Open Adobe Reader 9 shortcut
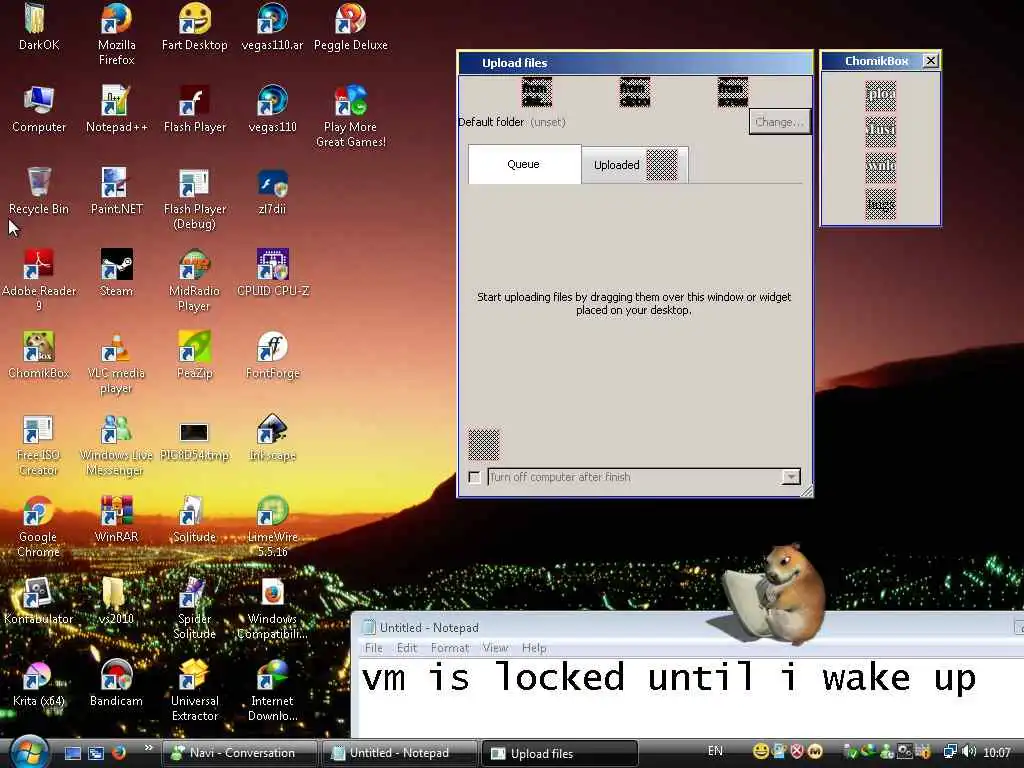The height and width of the screenshot is (768, 1024). click(x=39, y=280)
